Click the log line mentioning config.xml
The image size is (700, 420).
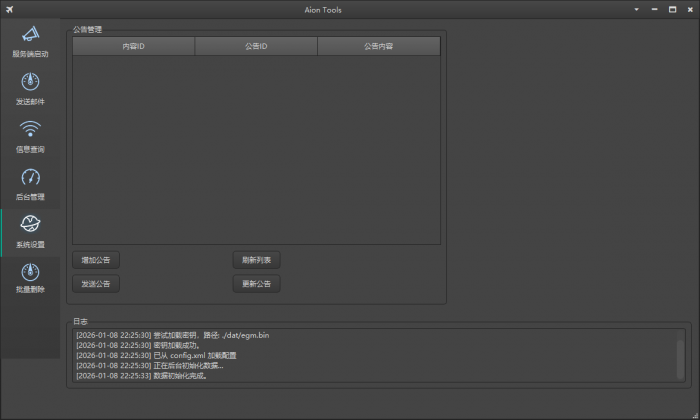point(156,356)
